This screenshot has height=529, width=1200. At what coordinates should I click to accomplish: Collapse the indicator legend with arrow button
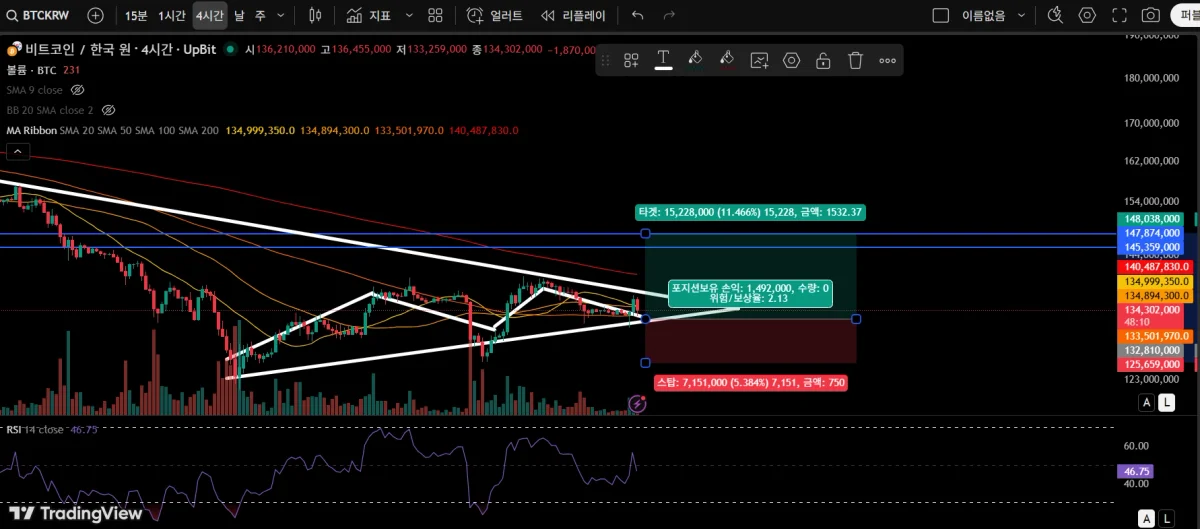pyautogui.click(x=17, y=152)
